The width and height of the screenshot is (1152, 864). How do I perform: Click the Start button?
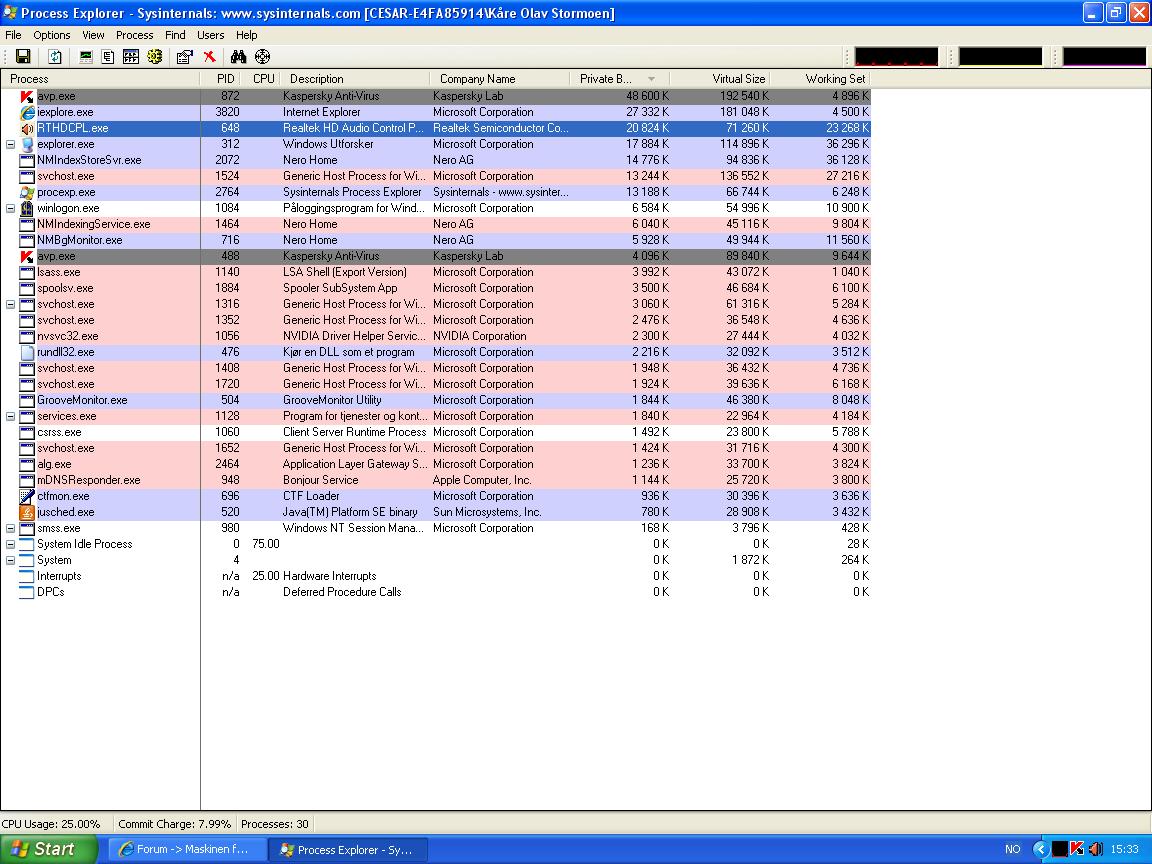(48, 849)
